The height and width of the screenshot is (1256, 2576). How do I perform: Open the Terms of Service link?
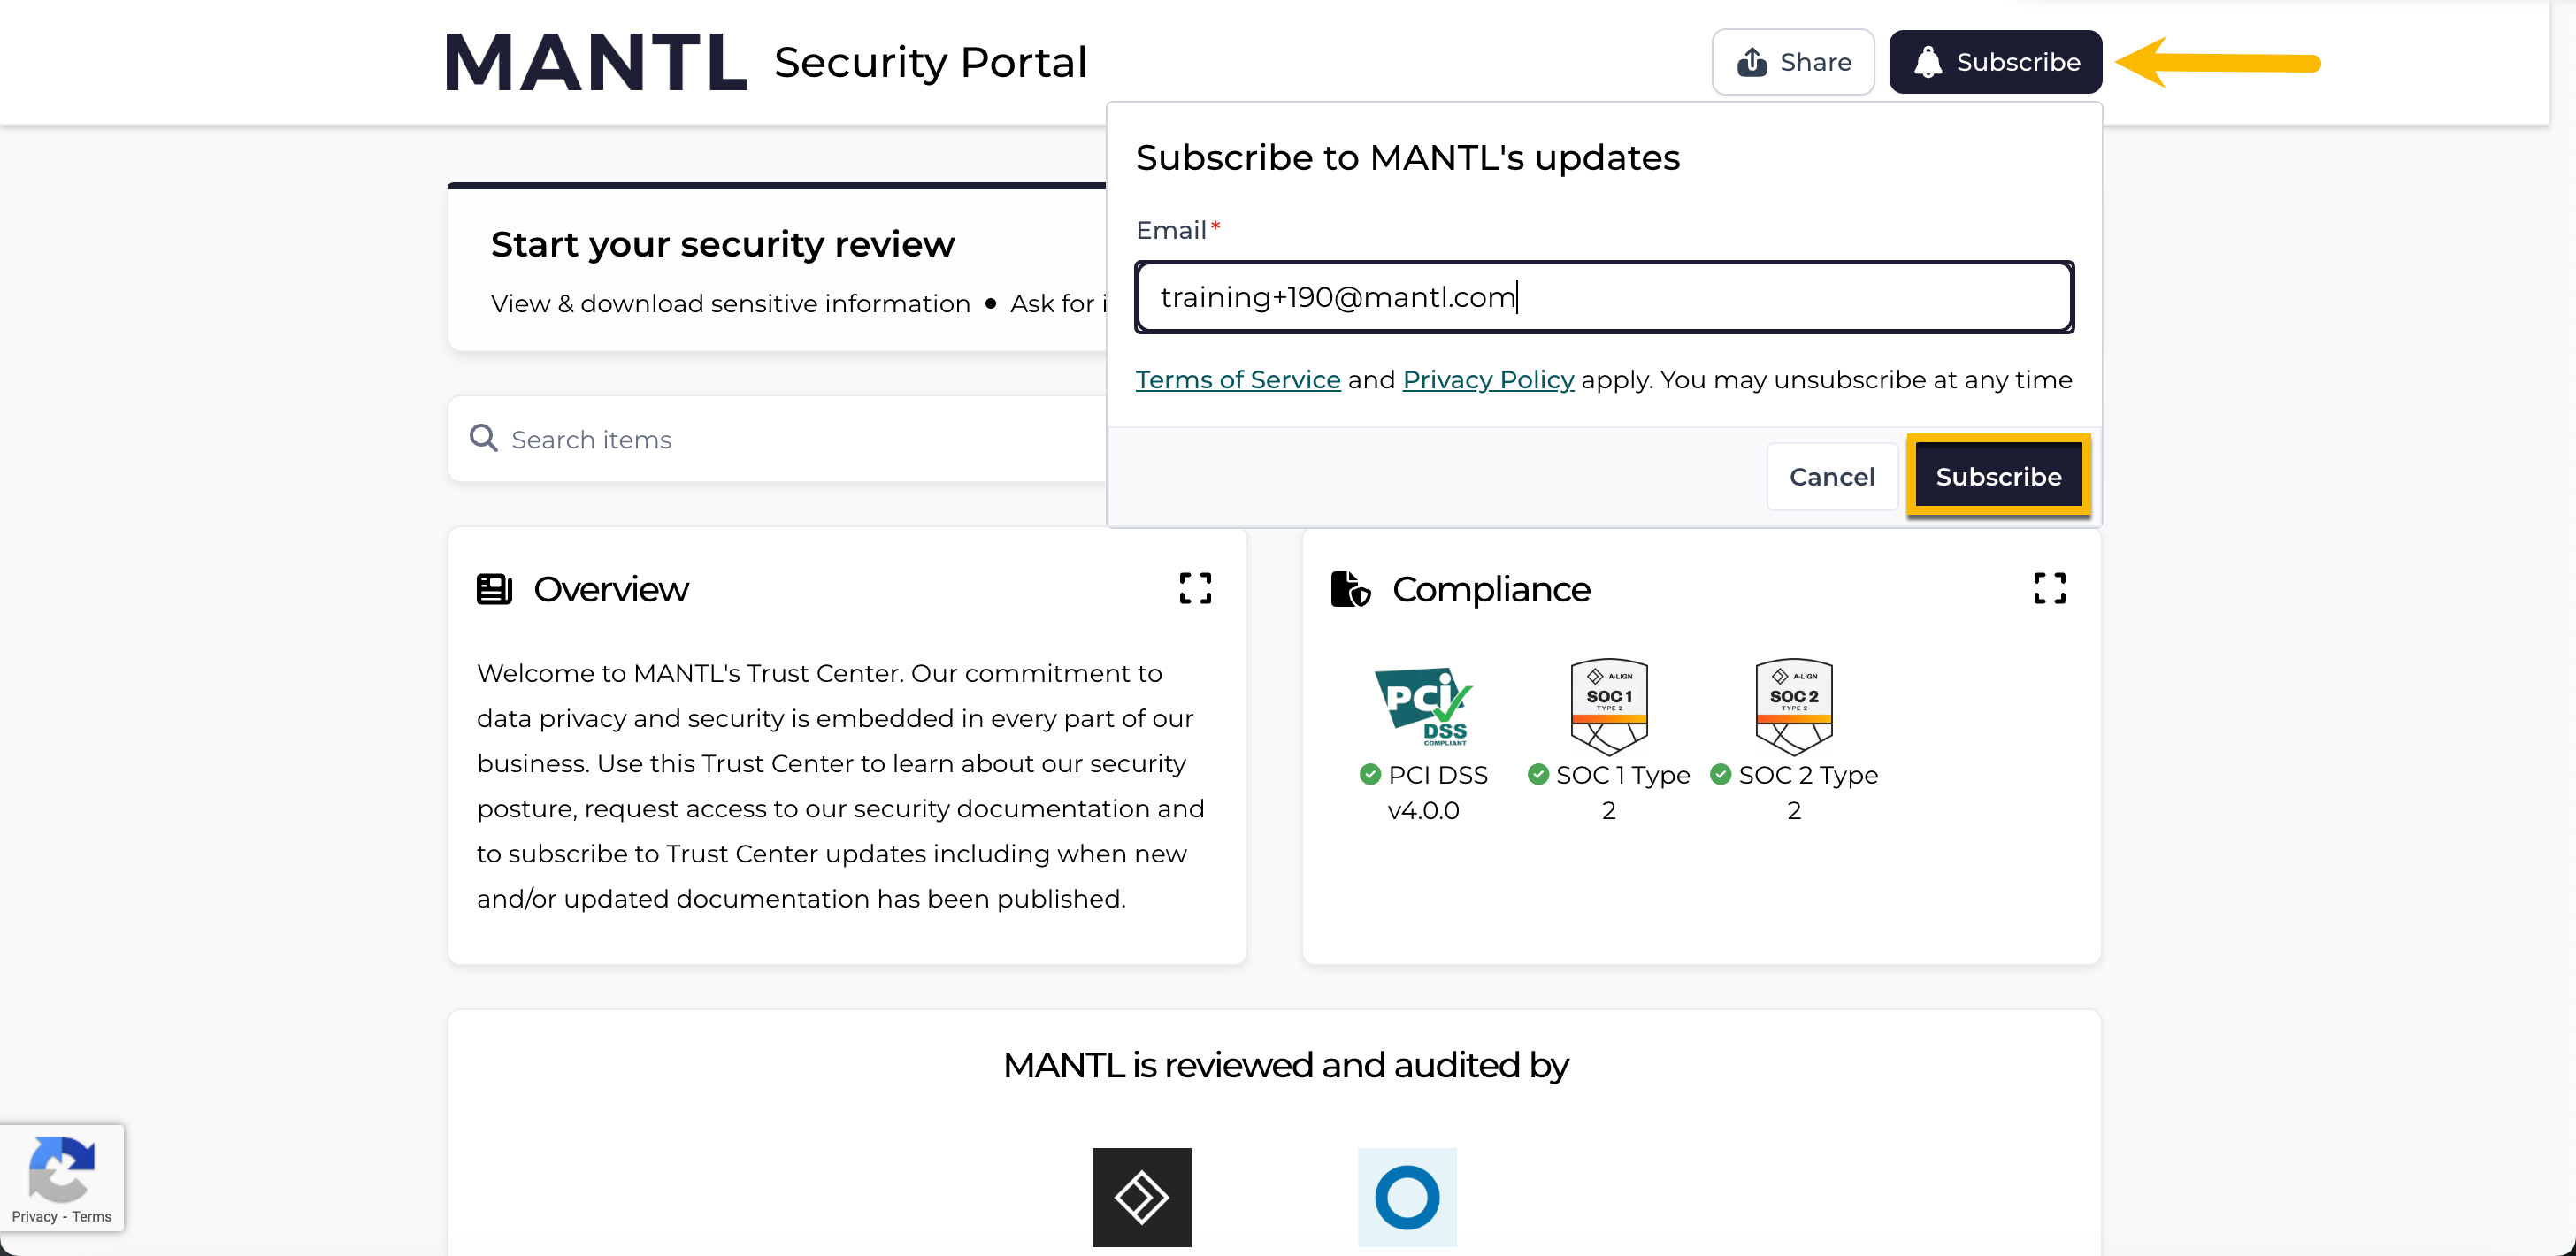point(1238,380)
